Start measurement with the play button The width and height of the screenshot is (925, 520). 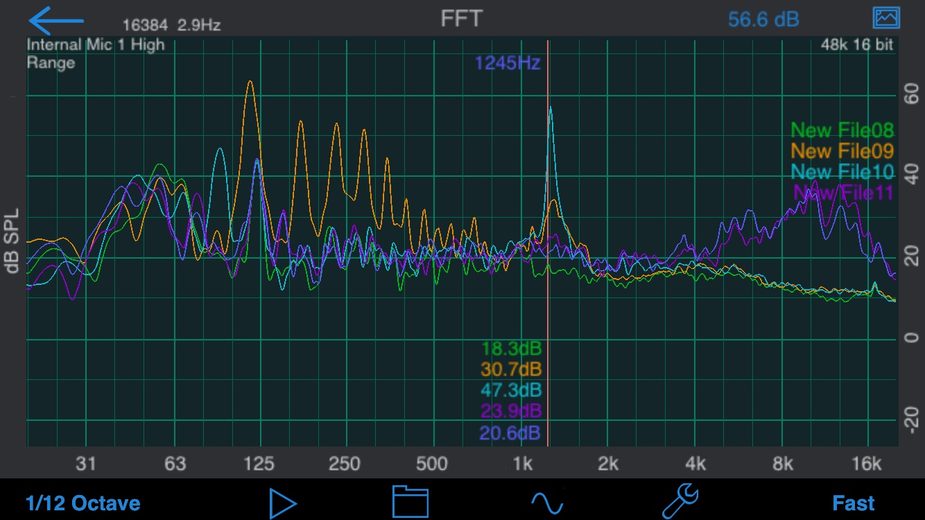283,503
